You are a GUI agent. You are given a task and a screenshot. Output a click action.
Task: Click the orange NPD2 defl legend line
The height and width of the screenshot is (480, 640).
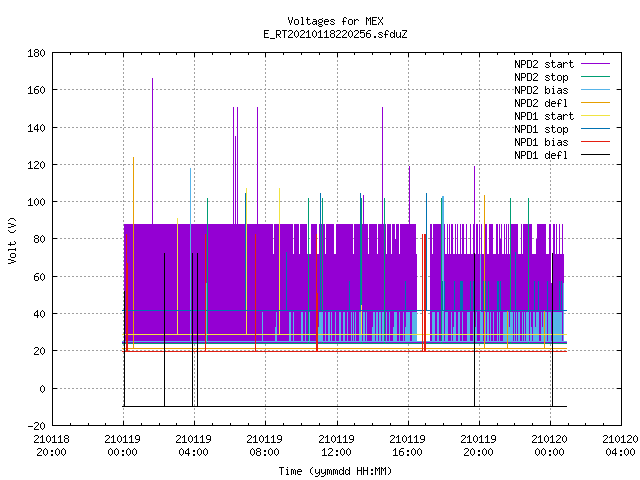point(595,103)
